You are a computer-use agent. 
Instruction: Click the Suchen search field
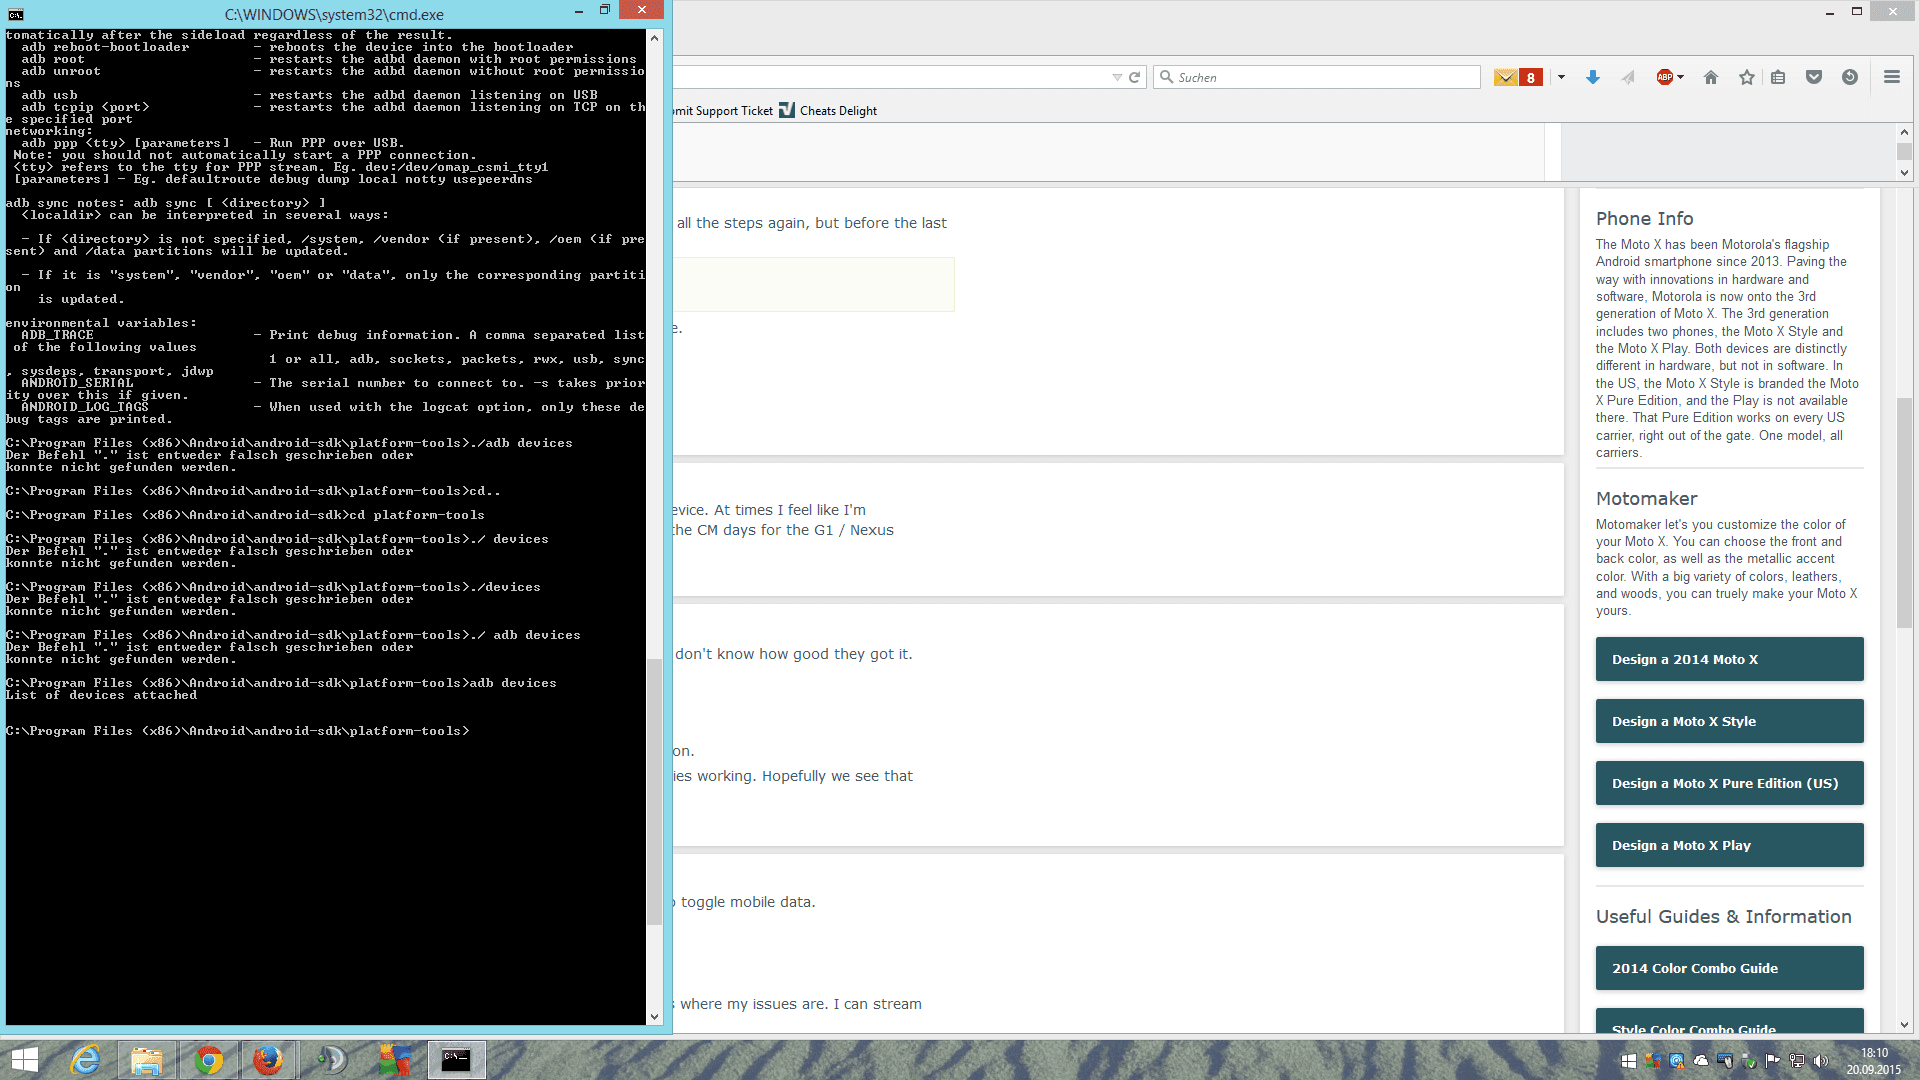(1317, 77)
